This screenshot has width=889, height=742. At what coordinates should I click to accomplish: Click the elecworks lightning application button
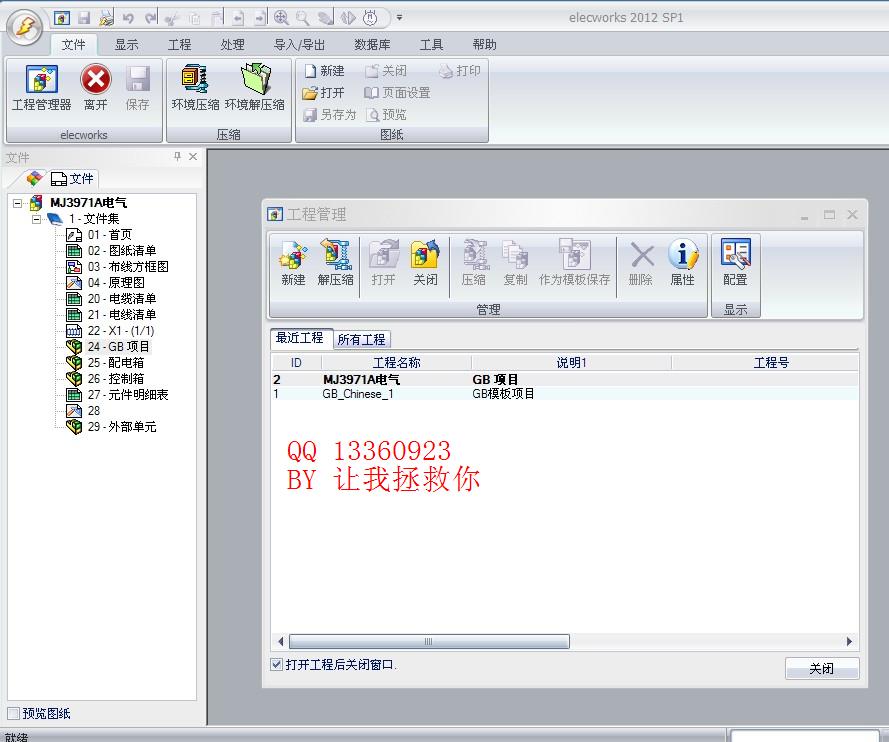(24, 26)
